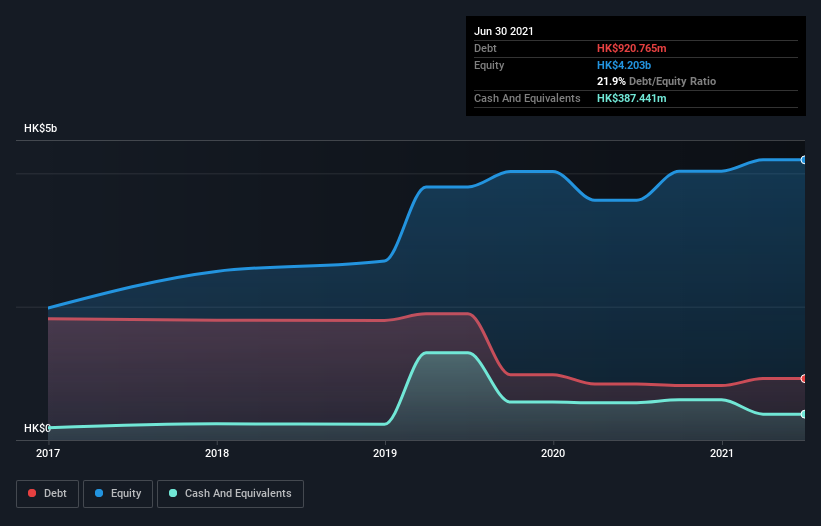This screenshot has height=526, width=821.
Task: Click the teal Cash legend dot
Action: click(173, 493)
